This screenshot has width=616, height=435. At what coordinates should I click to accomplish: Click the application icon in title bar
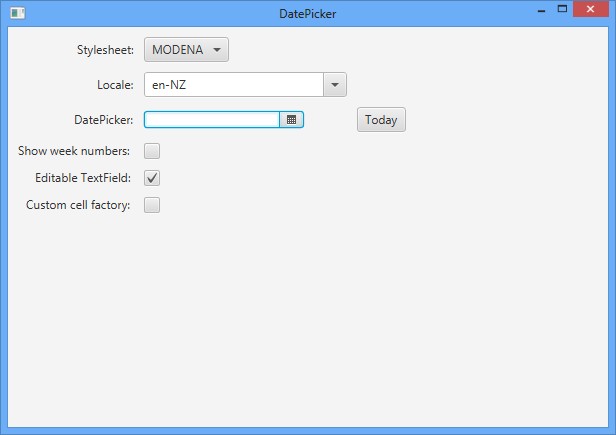(x=17, y=13)
